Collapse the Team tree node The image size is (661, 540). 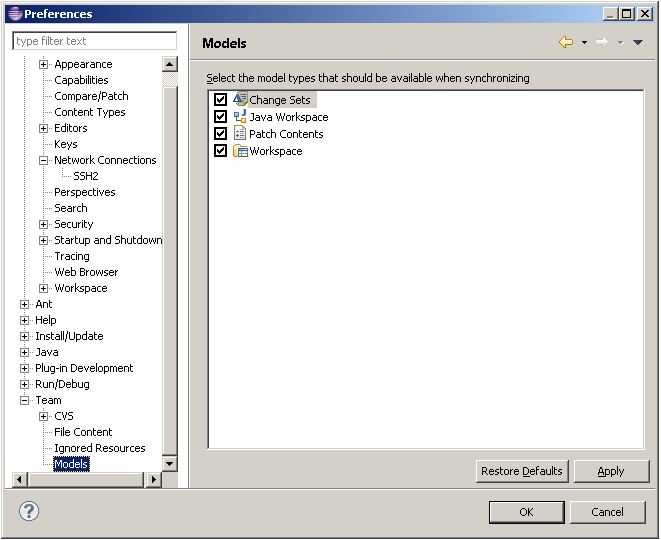(24, 401)
